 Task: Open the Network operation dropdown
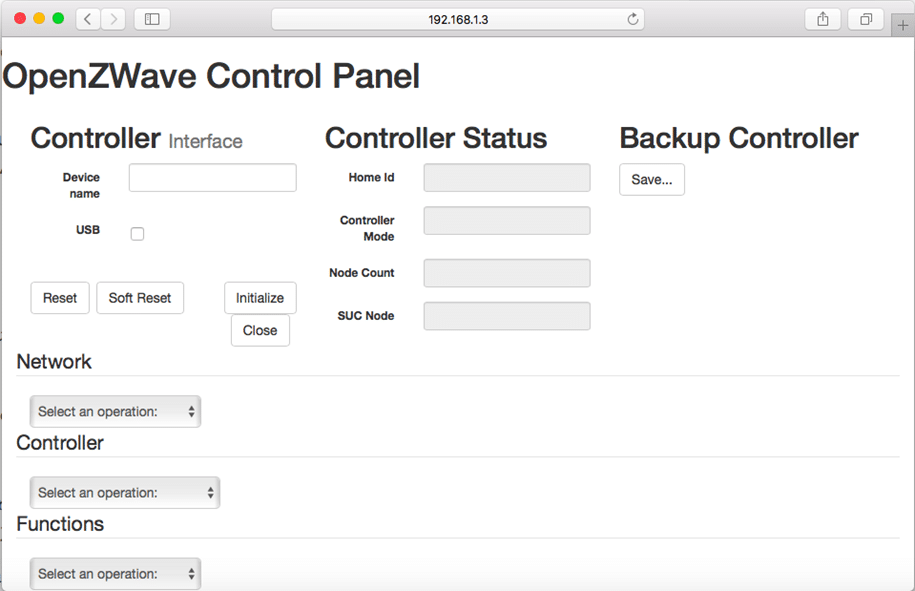(x=116, y=411)
